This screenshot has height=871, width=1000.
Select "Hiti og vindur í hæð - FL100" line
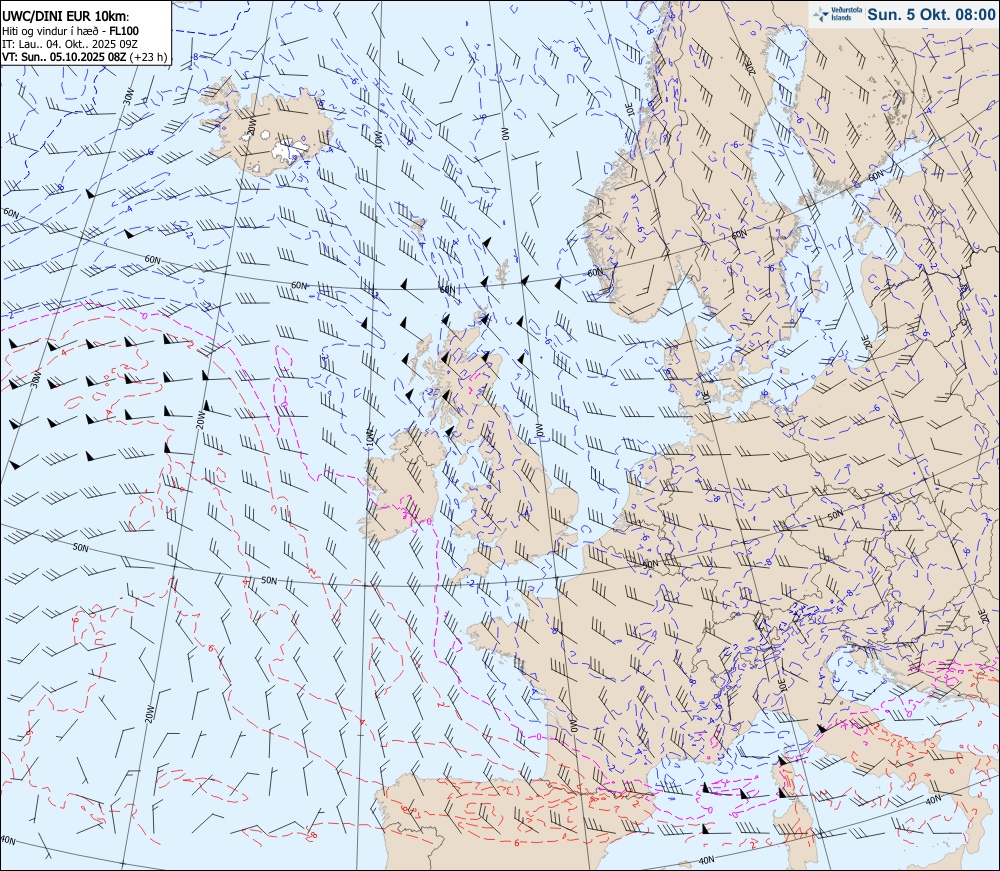(70, 31)
